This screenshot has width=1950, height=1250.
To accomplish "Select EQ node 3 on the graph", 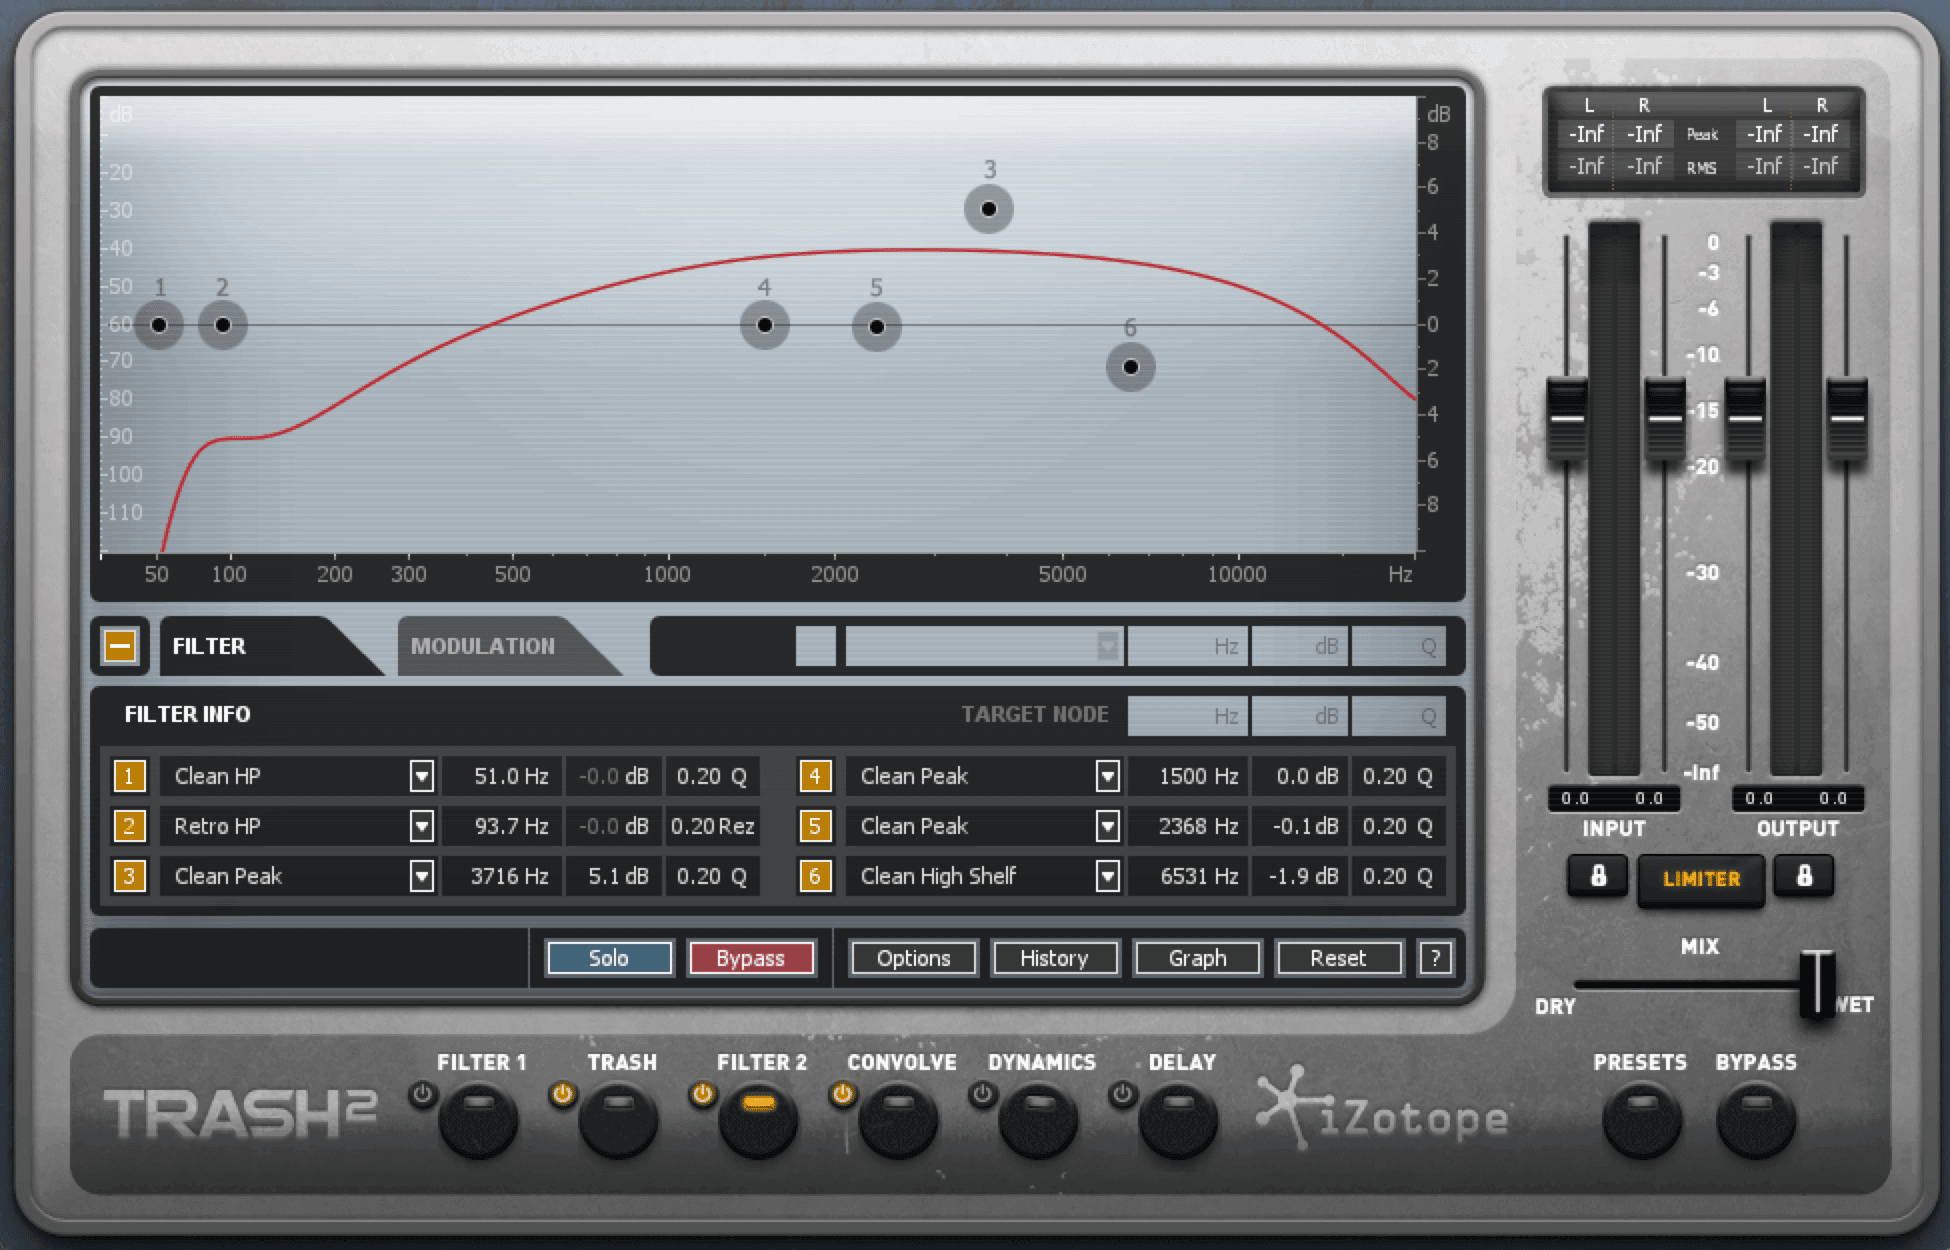I will tap(989, 209).
